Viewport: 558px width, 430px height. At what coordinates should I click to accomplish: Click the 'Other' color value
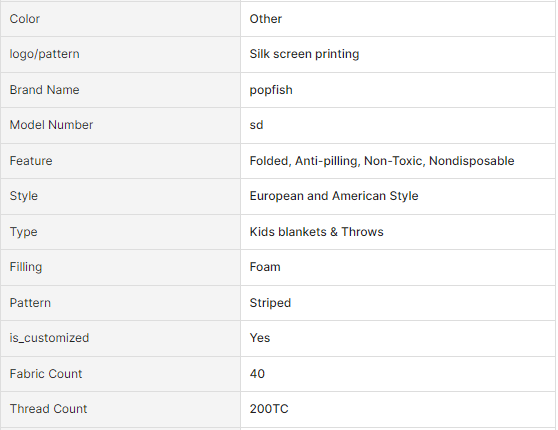265,19
